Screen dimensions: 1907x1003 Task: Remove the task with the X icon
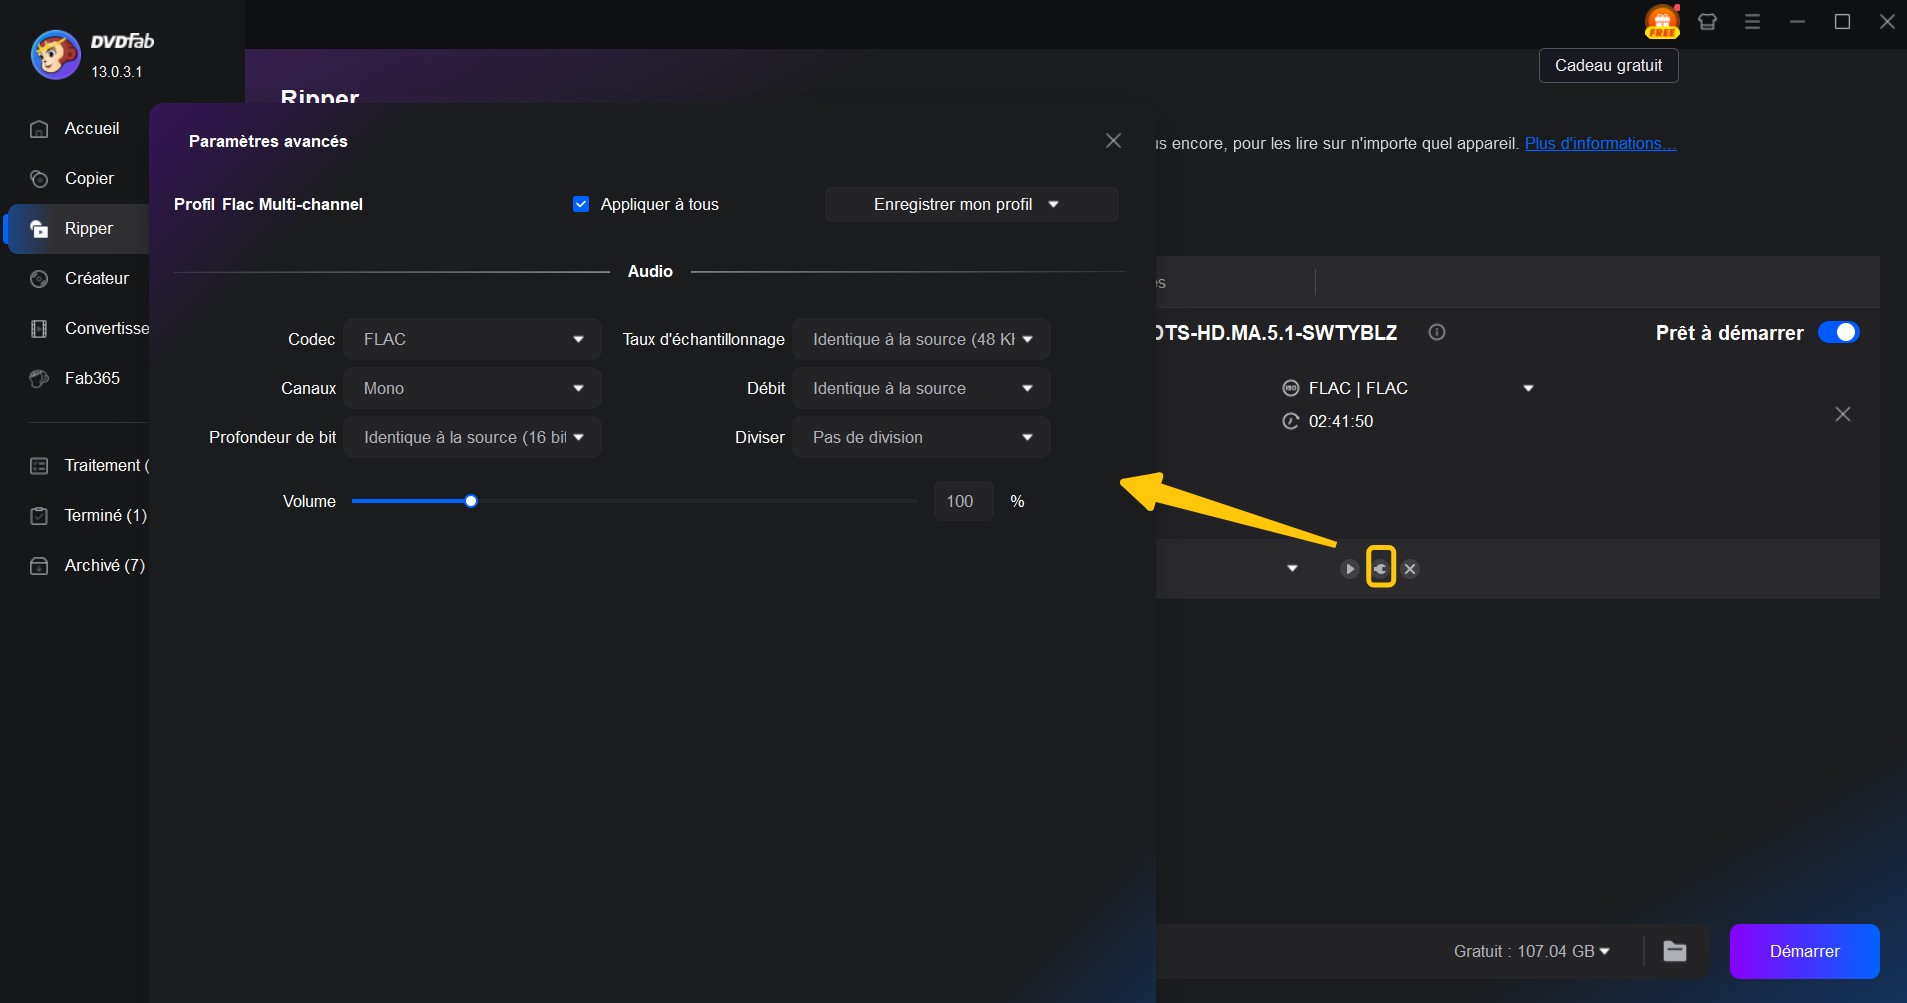tap(1843, 414)
